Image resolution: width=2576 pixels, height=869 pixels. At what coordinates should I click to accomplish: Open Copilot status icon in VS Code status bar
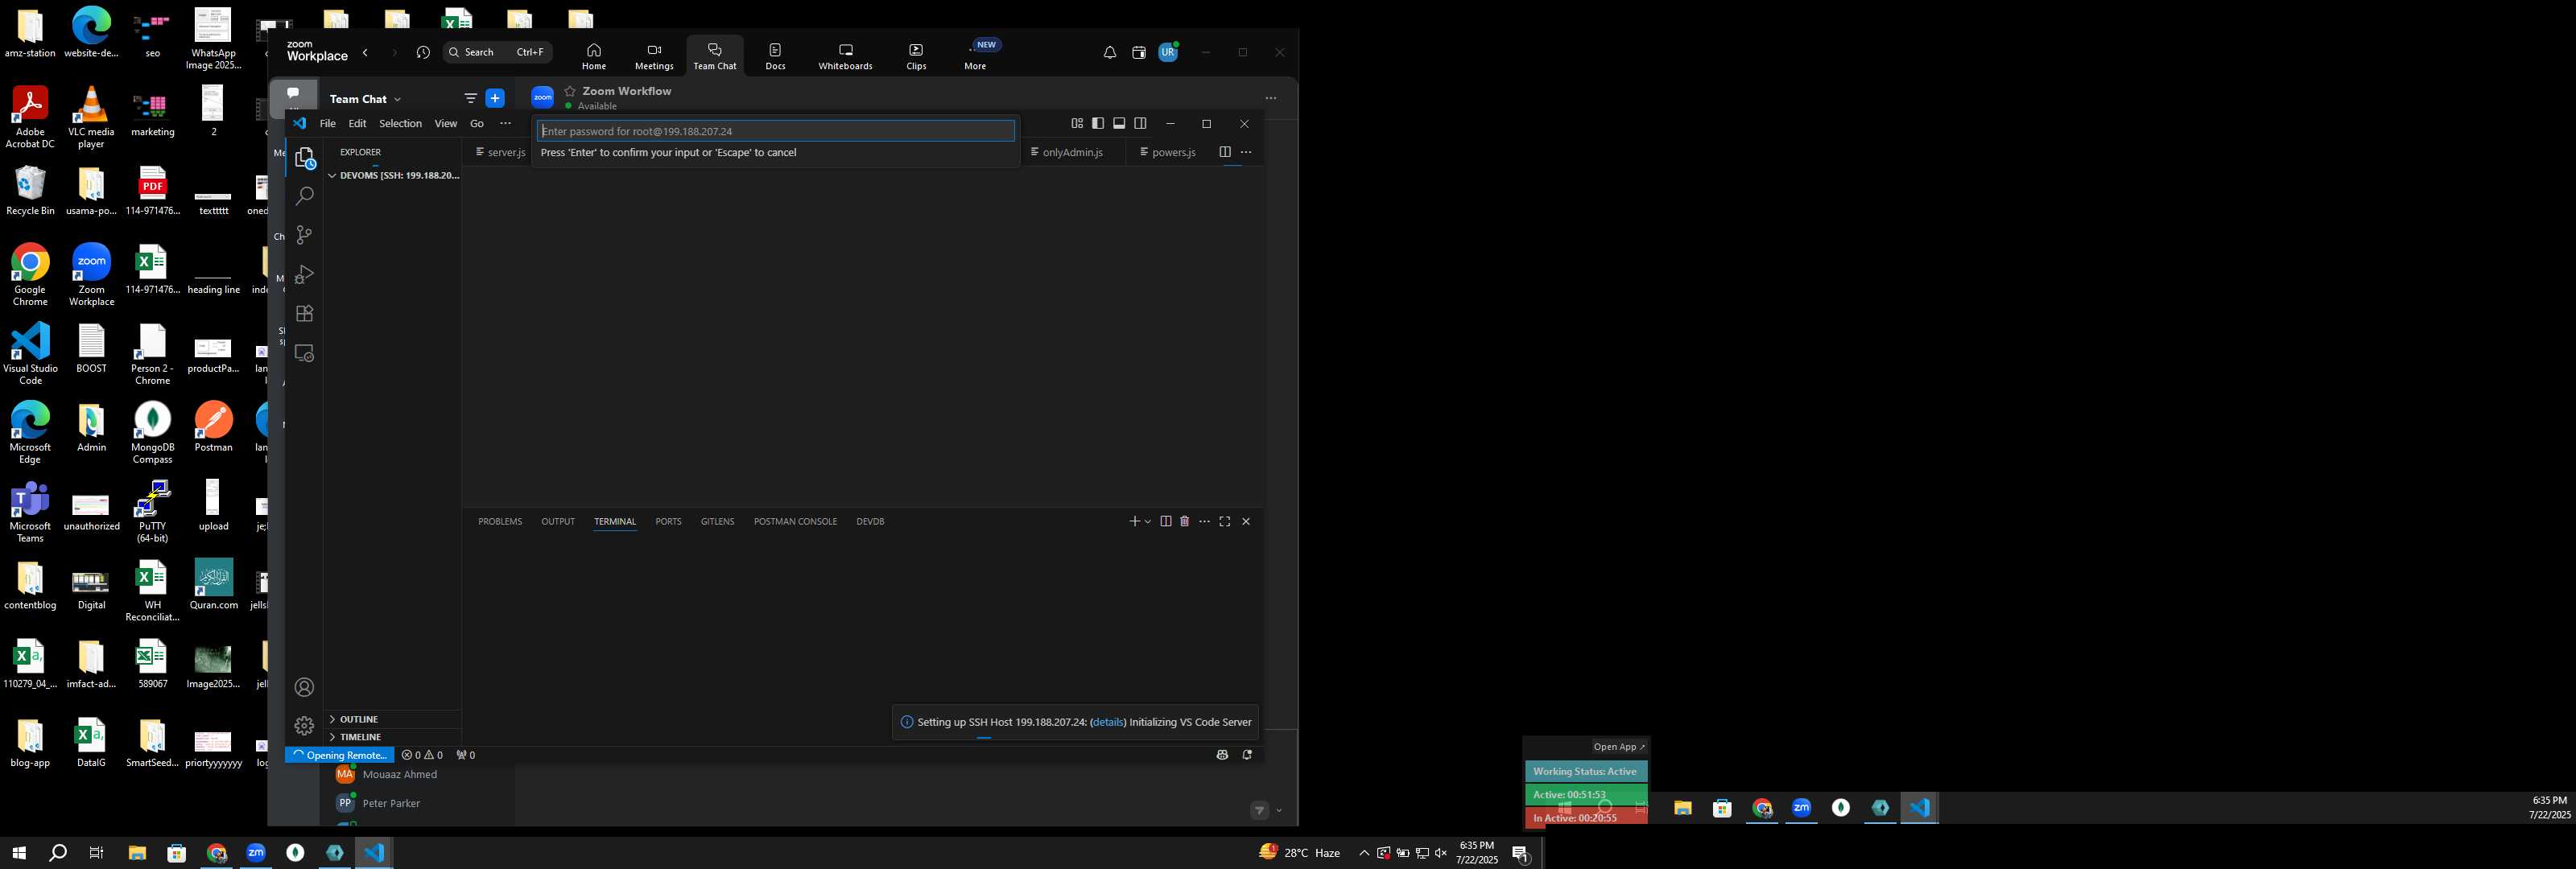pos(1222,755)
